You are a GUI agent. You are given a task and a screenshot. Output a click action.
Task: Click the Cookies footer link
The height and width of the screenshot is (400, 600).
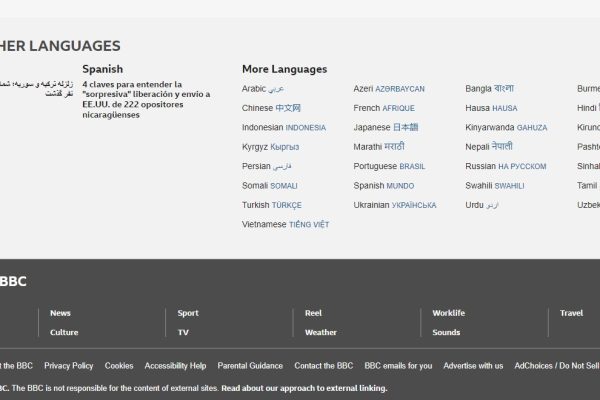click(119, 366)
